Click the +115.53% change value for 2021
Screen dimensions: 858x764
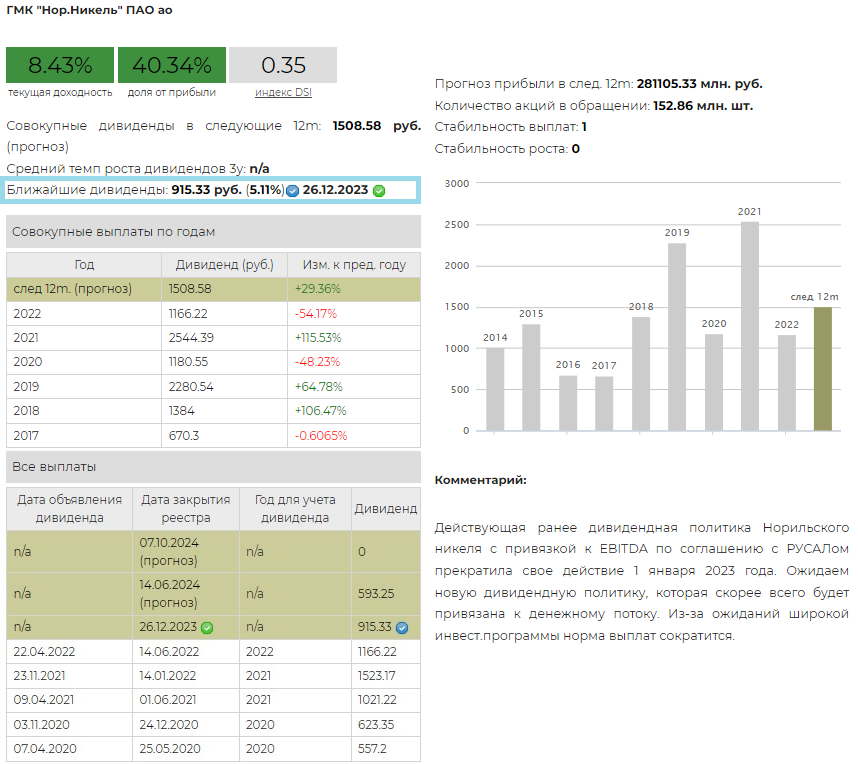point(318,338)
